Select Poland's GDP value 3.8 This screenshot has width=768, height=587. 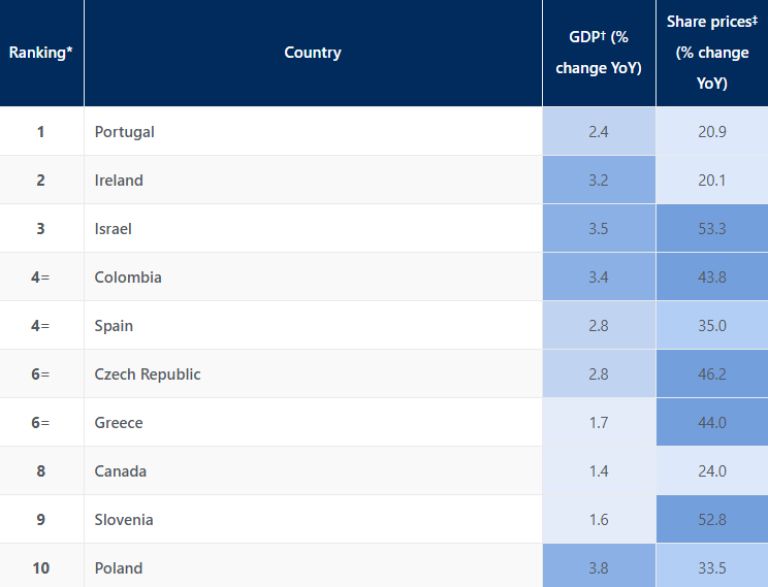[599, 568]
